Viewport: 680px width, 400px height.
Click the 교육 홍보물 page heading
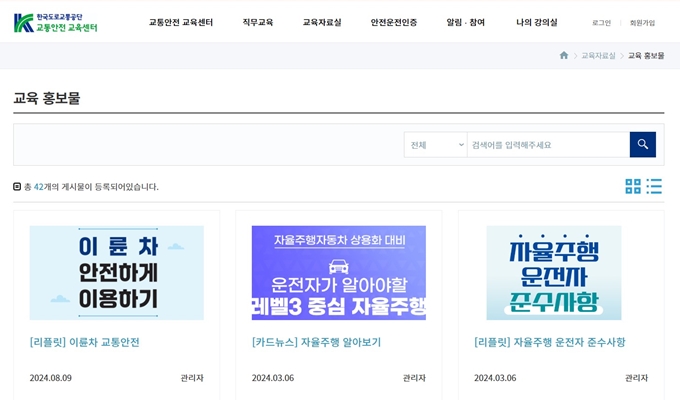point(47,98)
